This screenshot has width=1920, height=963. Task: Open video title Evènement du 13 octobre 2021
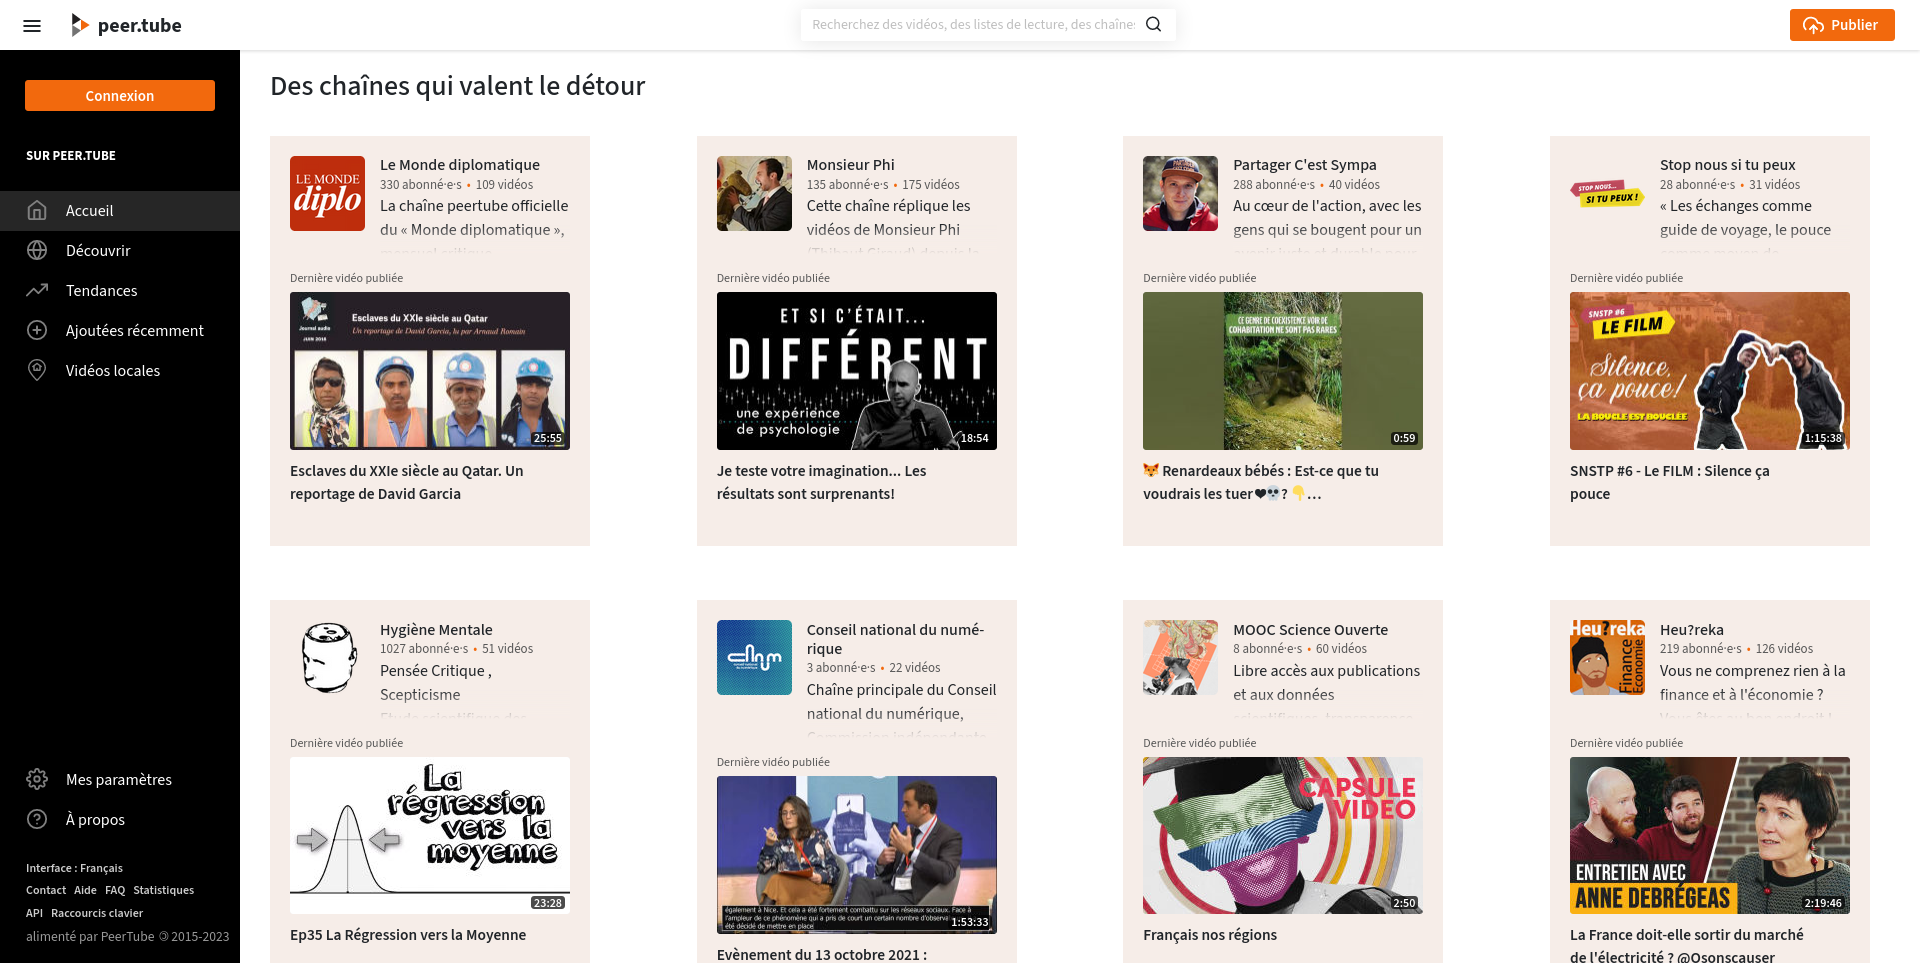822,954
